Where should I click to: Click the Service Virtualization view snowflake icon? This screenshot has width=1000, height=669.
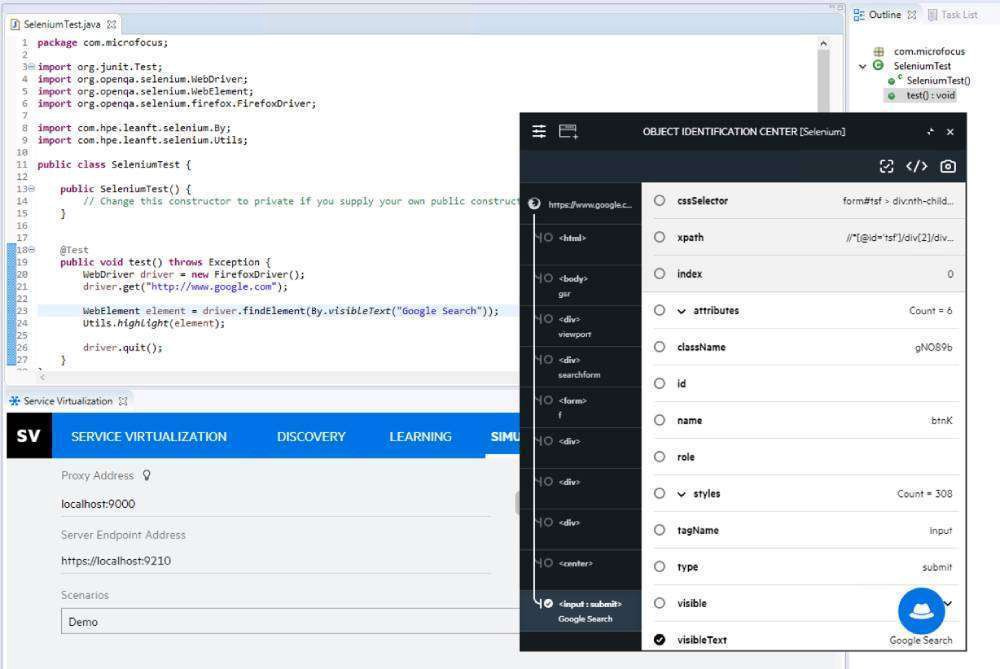[14, 401]
